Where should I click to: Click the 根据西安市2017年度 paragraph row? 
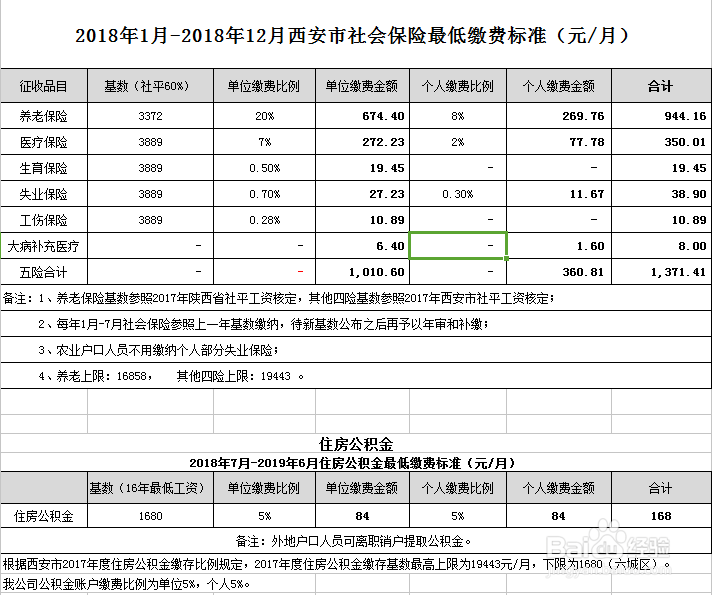tap(356, 564)
